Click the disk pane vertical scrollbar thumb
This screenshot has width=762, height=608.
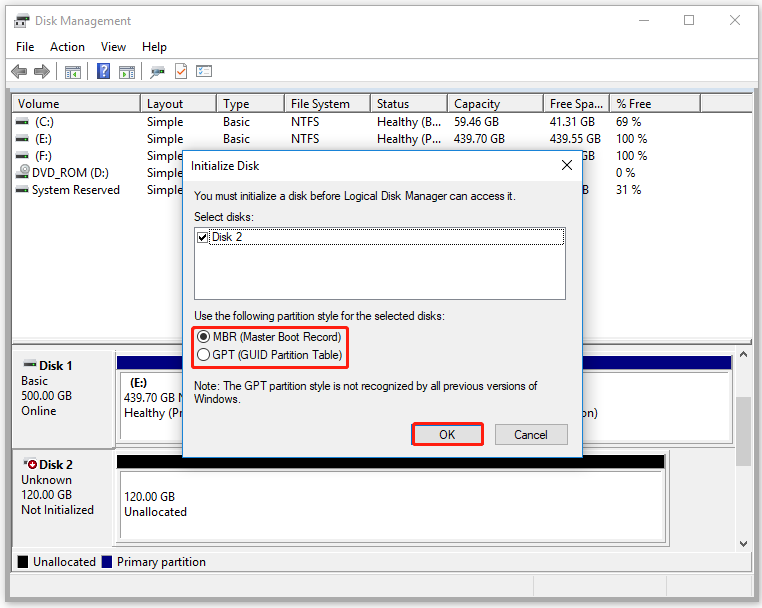[x=744, y=431]
